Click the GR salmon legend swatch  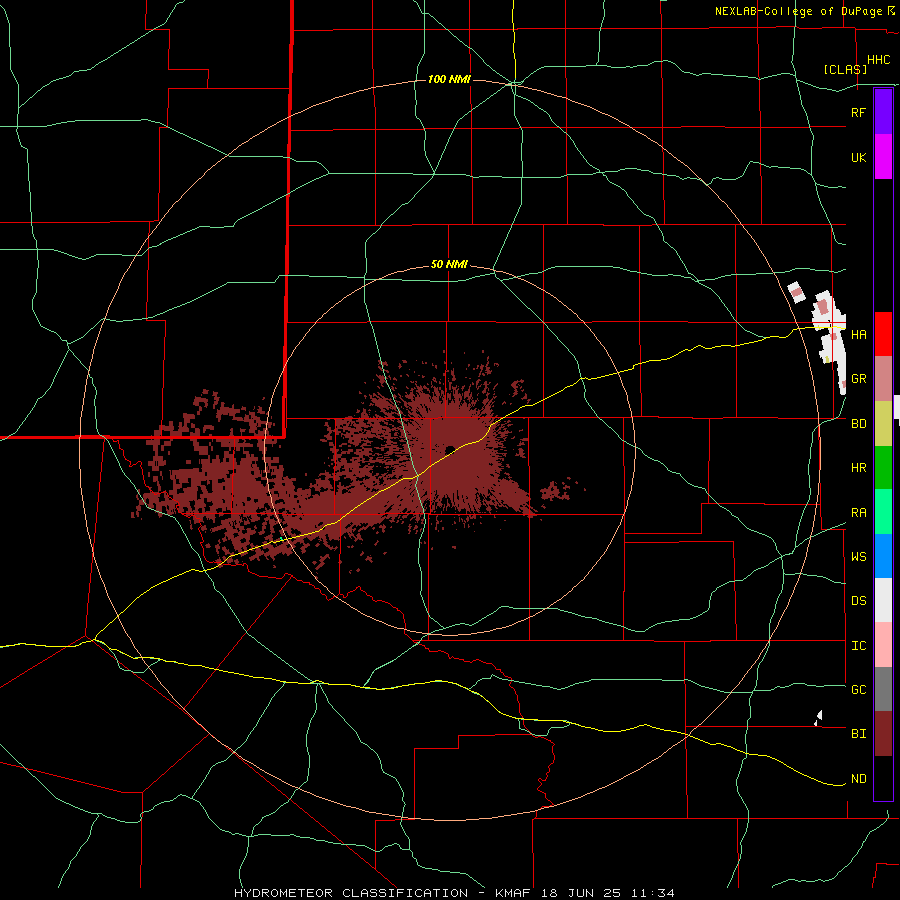coord(883,379)
